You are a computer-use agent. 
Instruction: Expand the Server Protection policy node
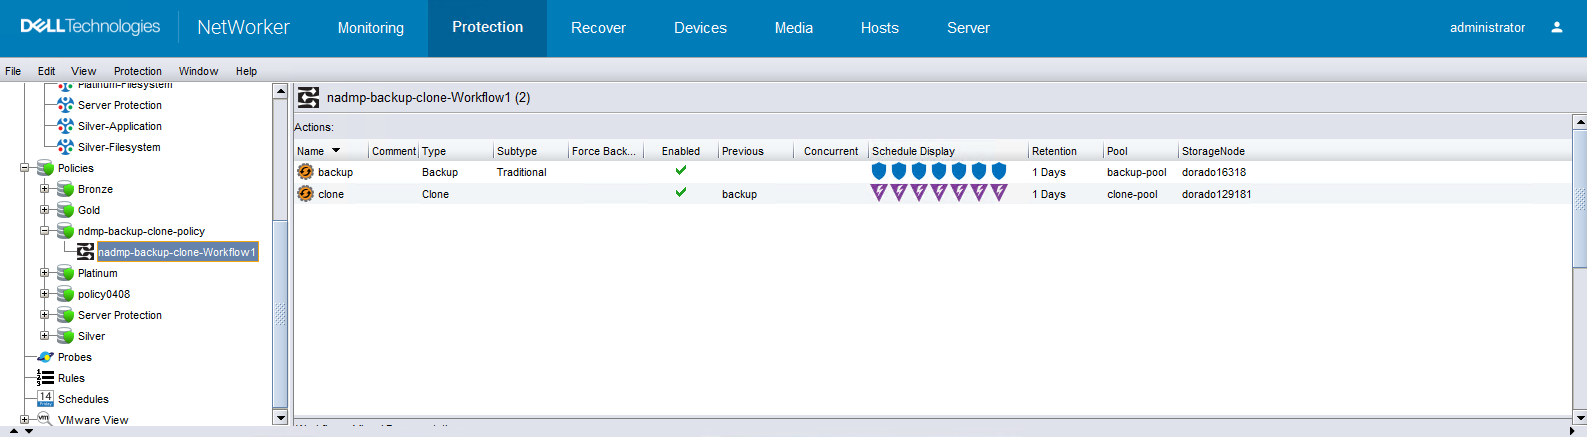tap(44, 315)
